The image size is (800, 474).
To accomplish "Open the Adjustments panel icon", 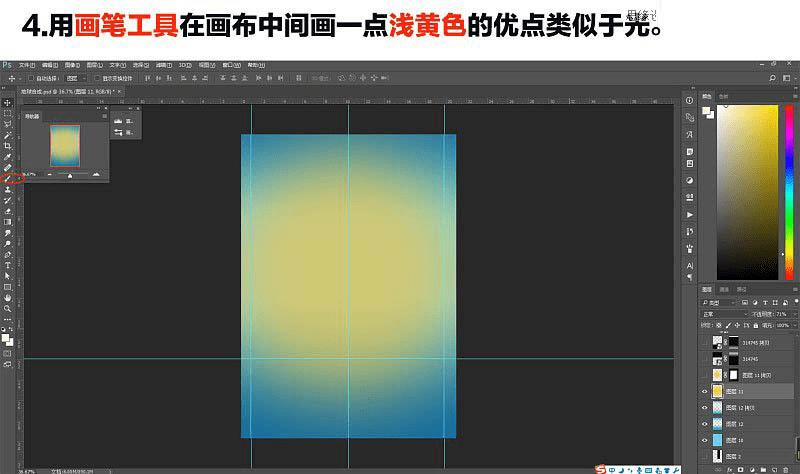I will pyautogui.click(x=689, y=180).
